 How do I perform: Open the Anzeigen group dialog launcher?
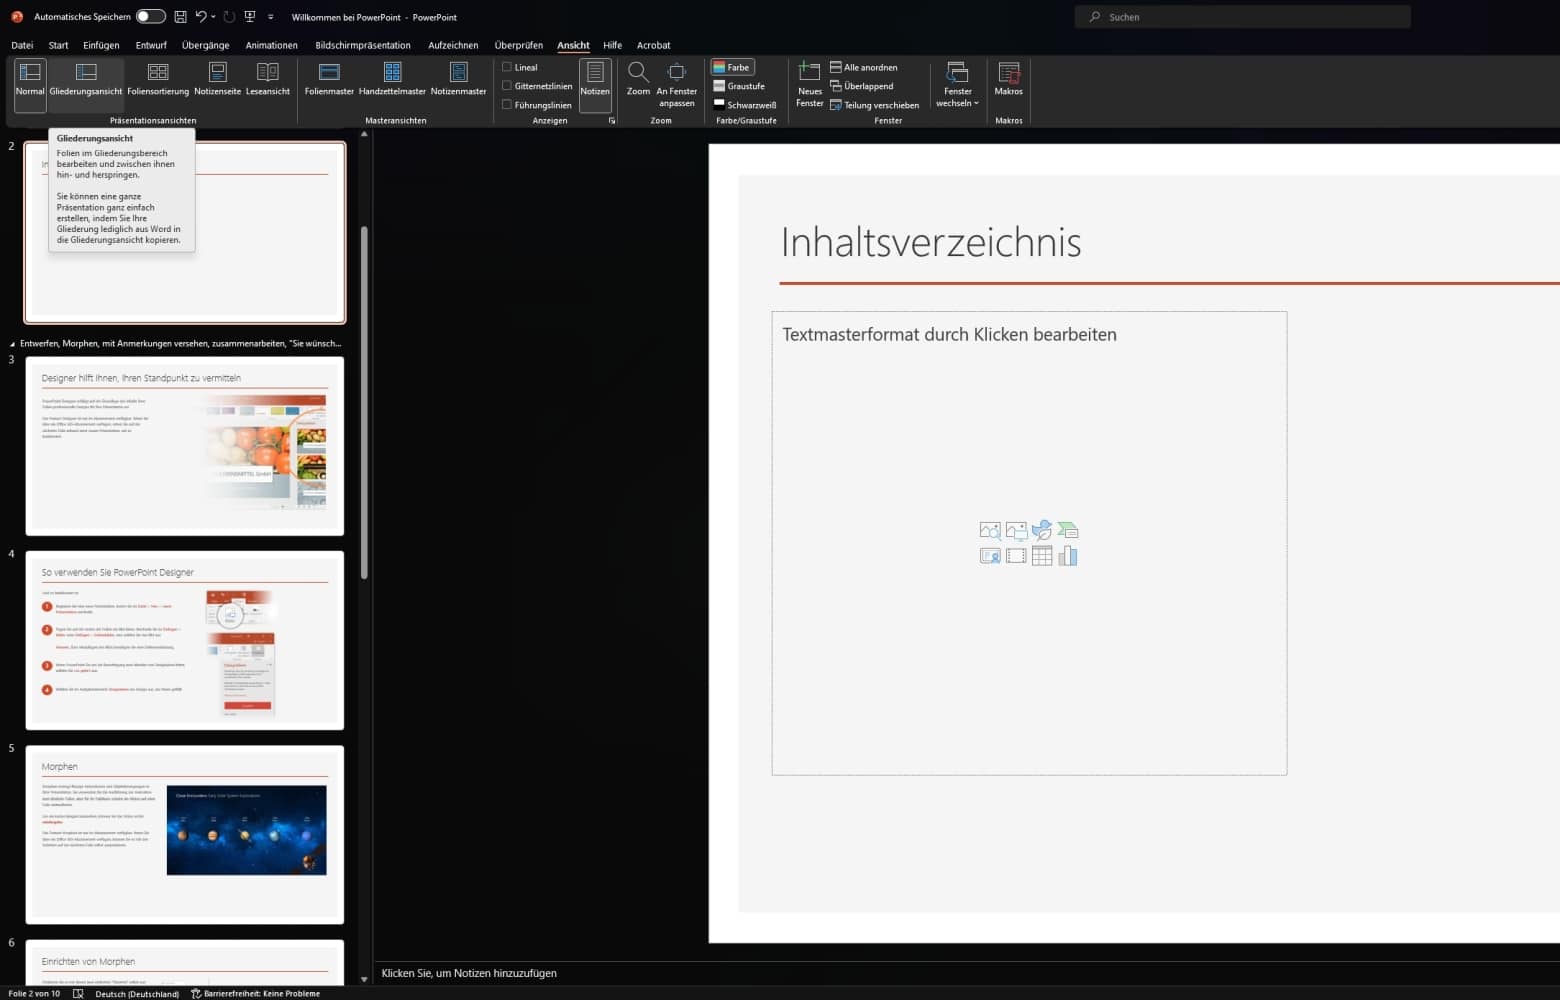[x=612, y=121]
